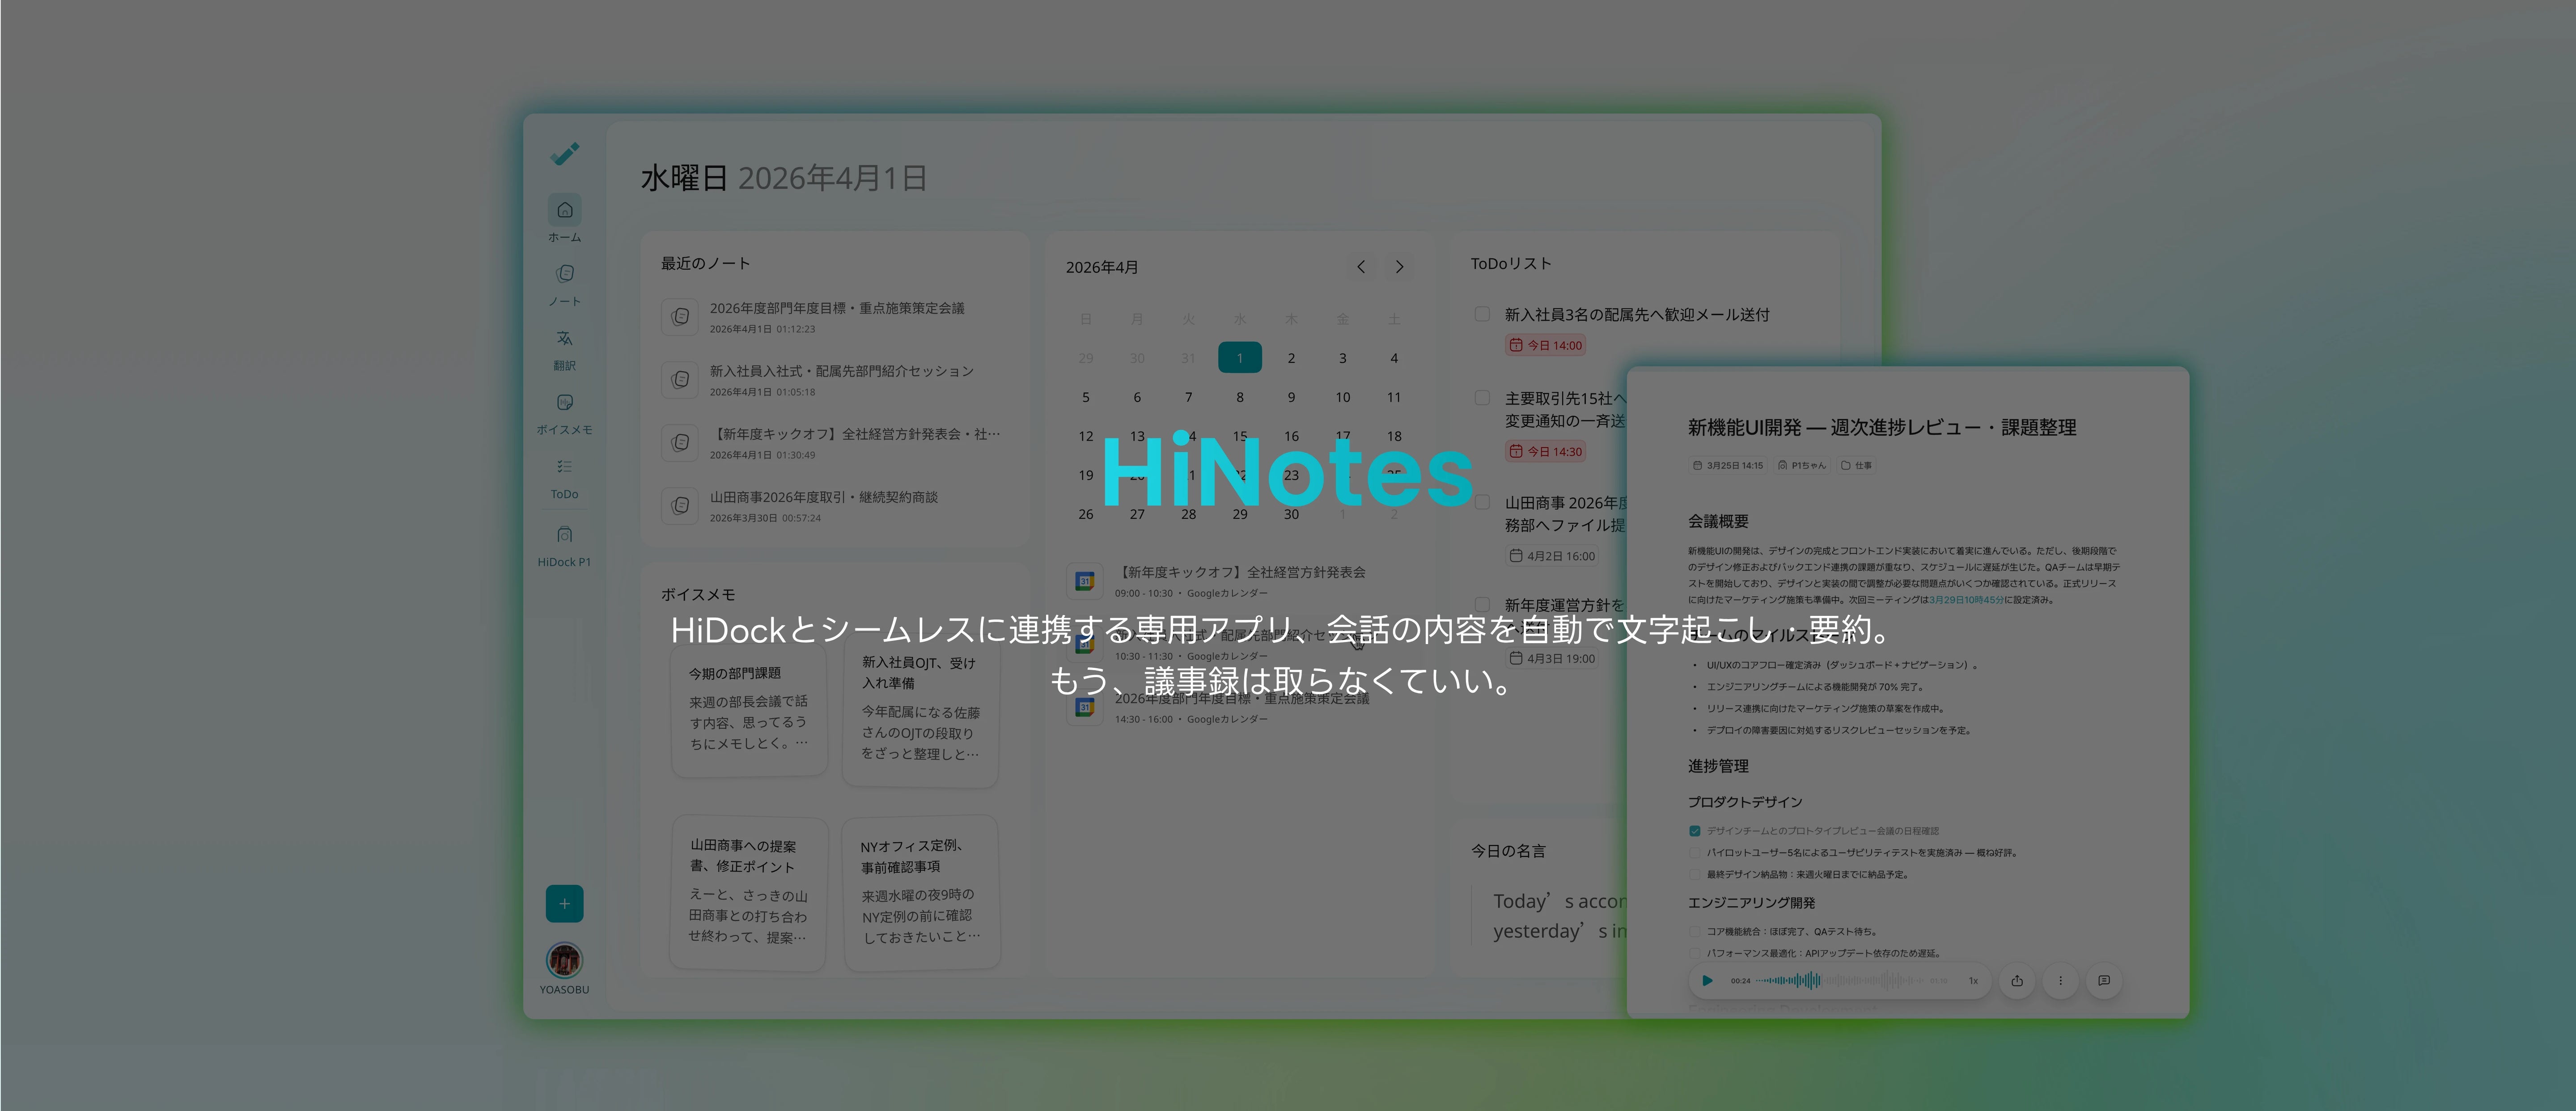Go to previous month in calendar

coord(1360,267)
